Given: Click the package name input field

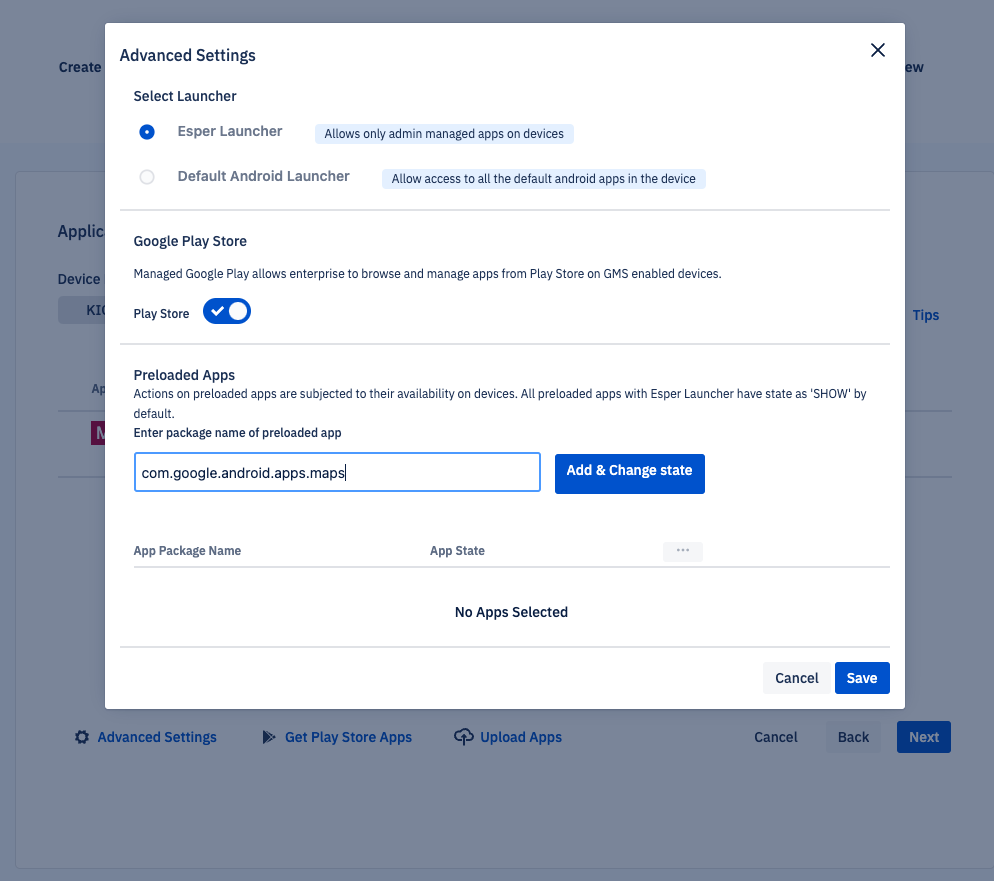Looking at the screenshot, I should pyautogui.click(x=337, y=472).
